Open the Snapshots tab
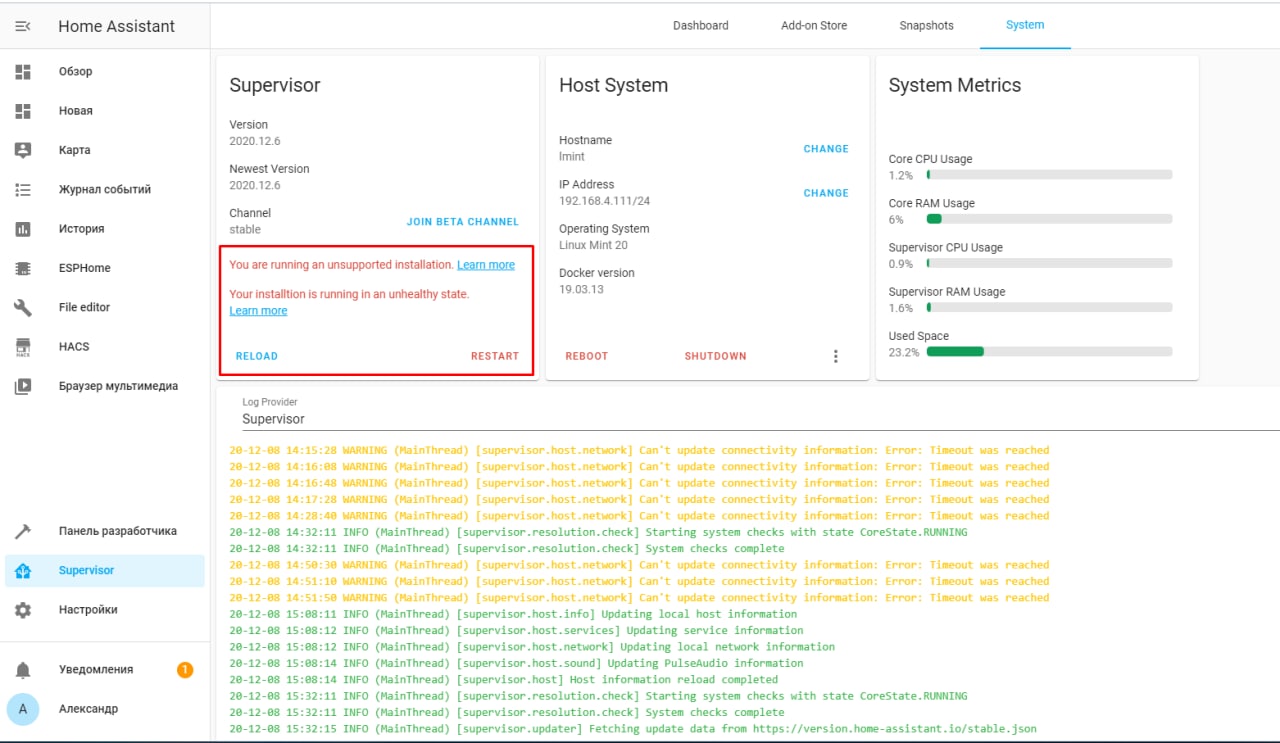The height and width of the screenshot is (743, 1280). click(927, 25)
